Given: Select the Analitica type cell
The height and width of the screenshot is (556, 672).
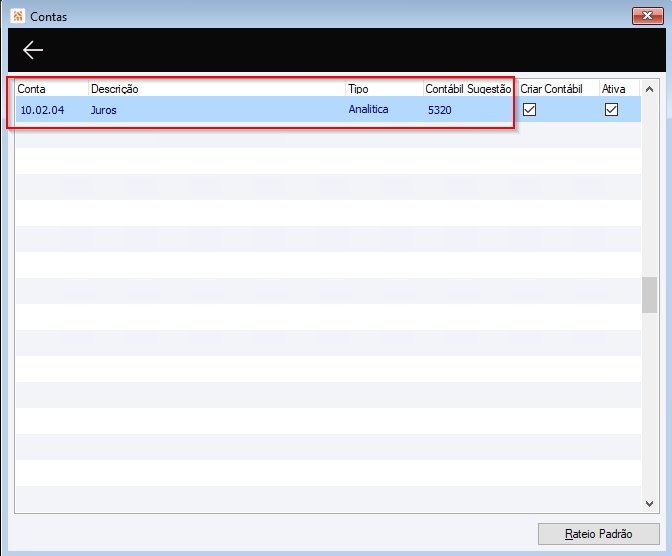Looking at the screenshot, I should click(x=384, y=109).
